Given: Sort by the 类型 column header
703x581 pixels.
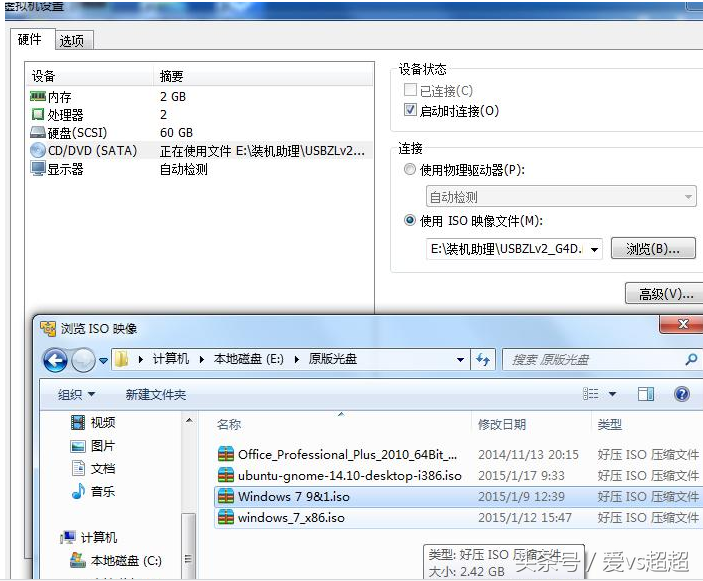Looking at the screenshot, I should click(609, 424).
